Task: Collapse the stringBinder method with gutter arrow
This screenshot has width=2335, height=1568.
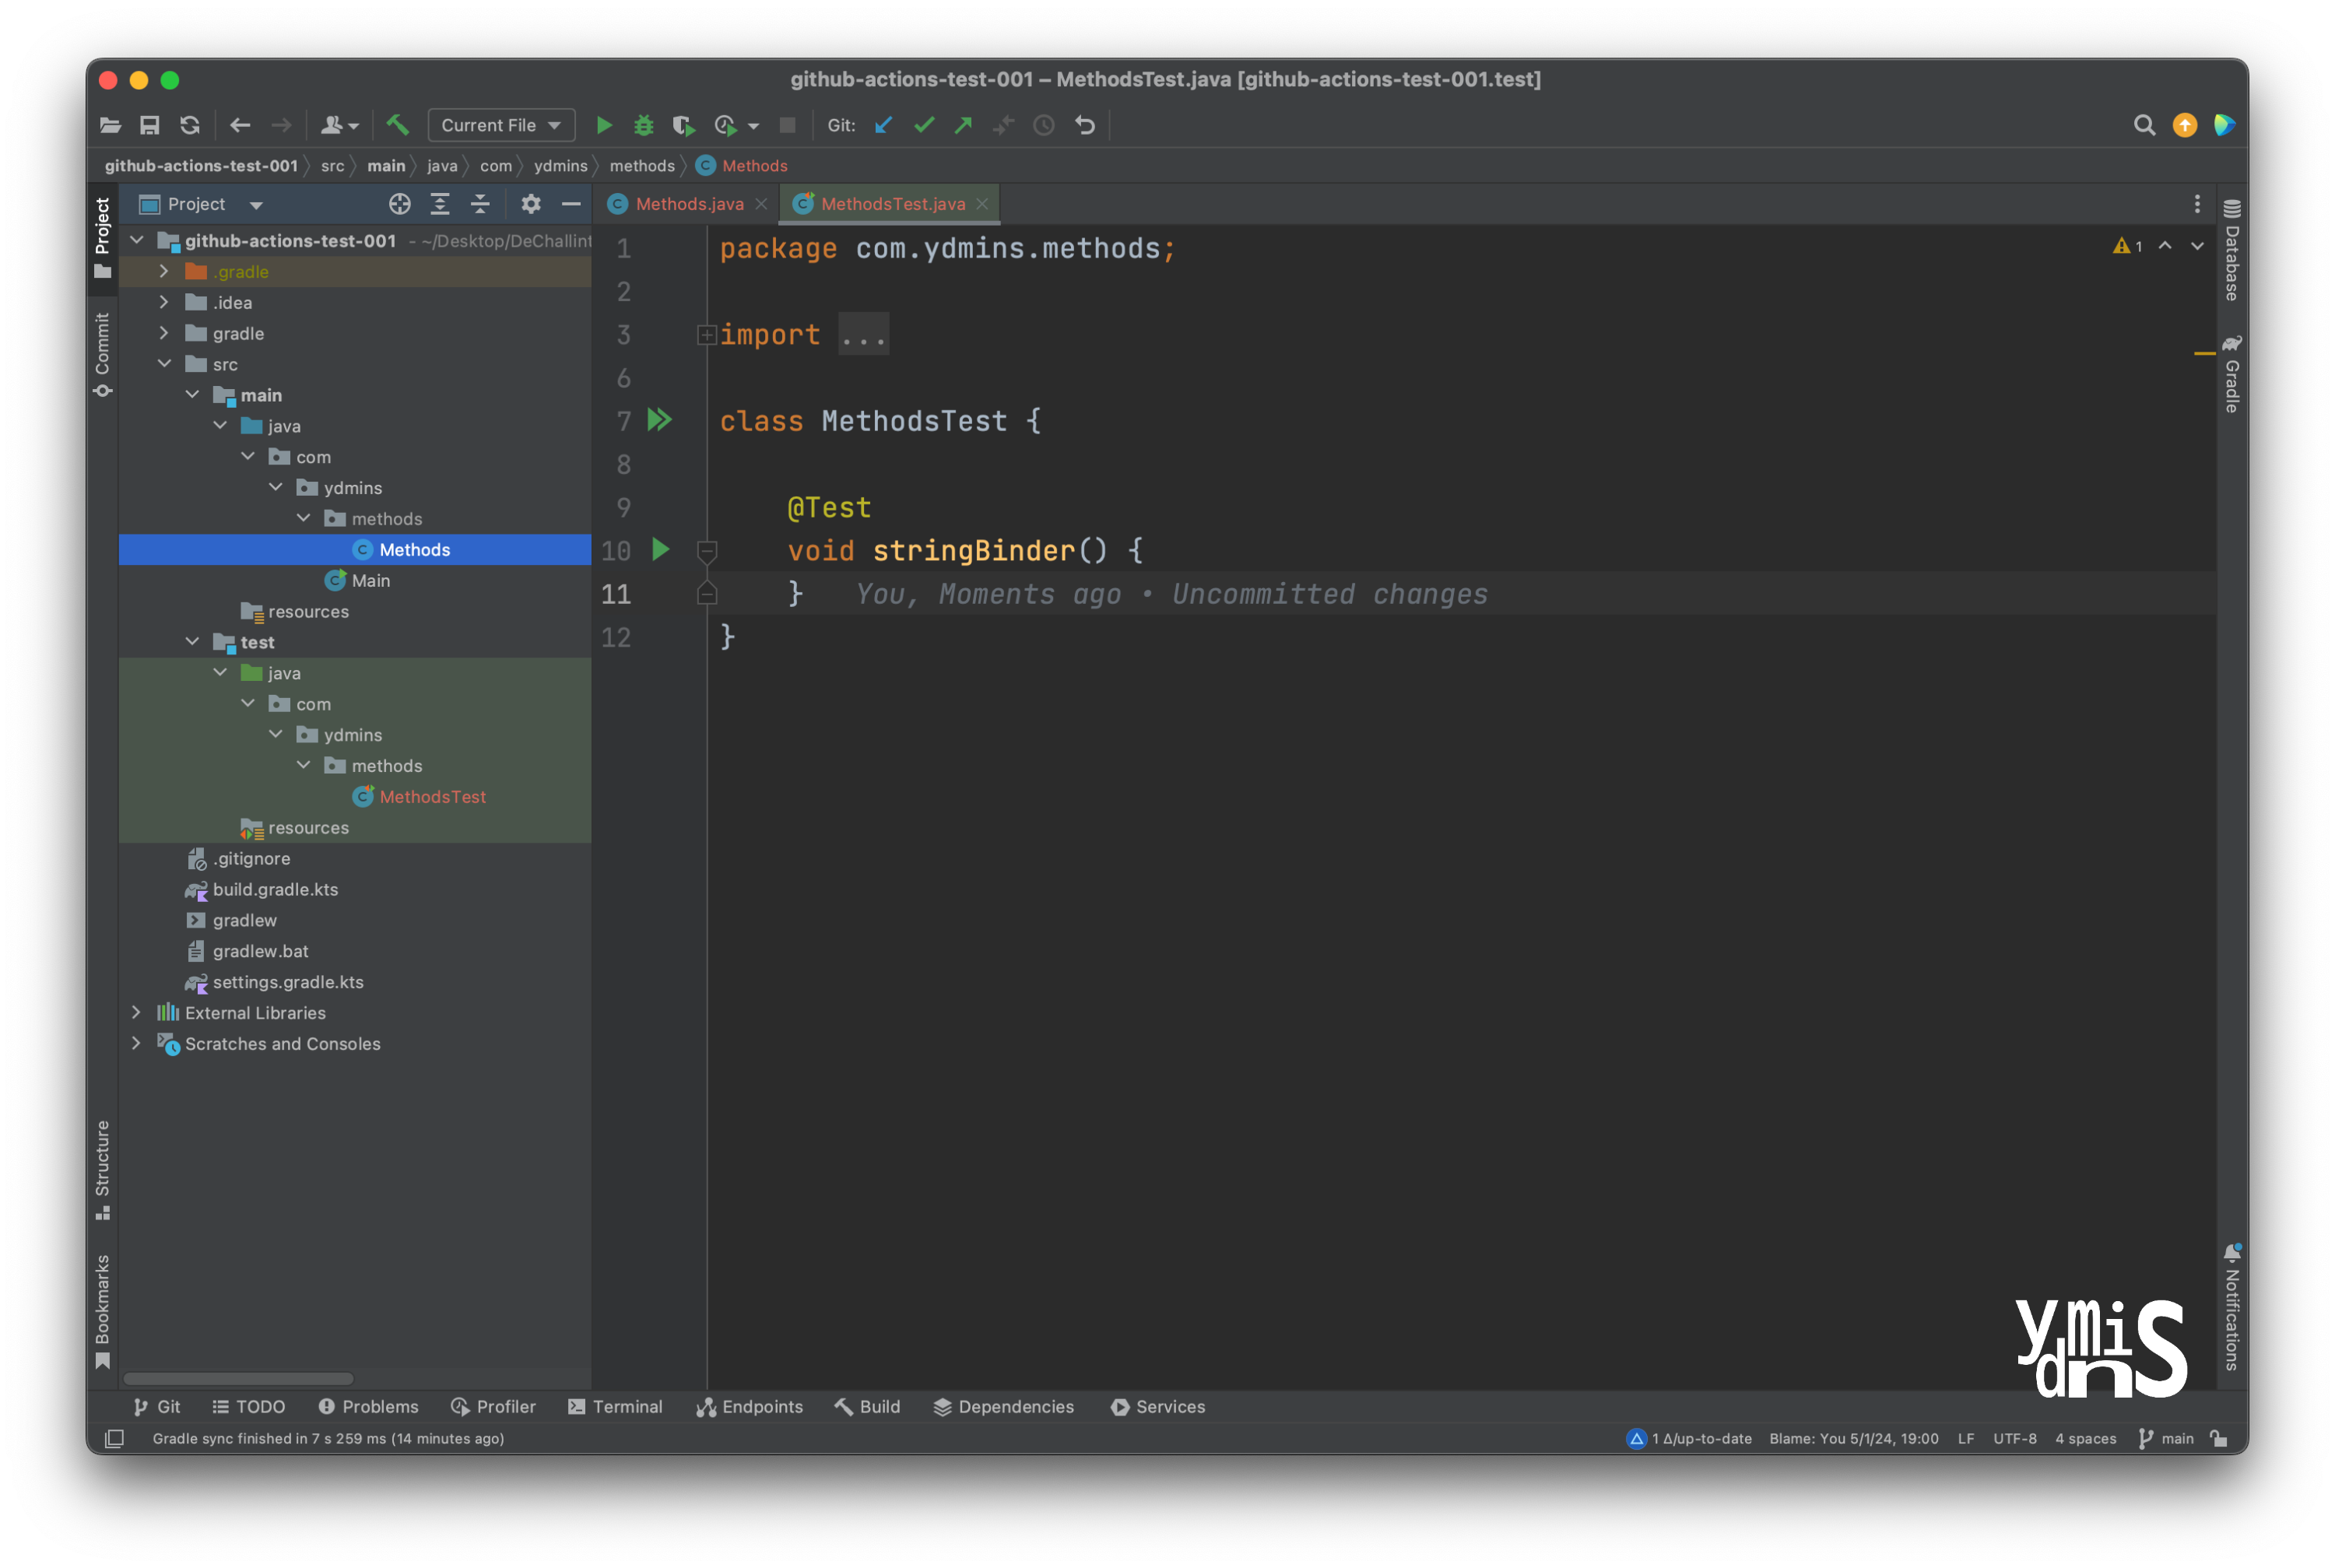Action: [x=707, y=551]
